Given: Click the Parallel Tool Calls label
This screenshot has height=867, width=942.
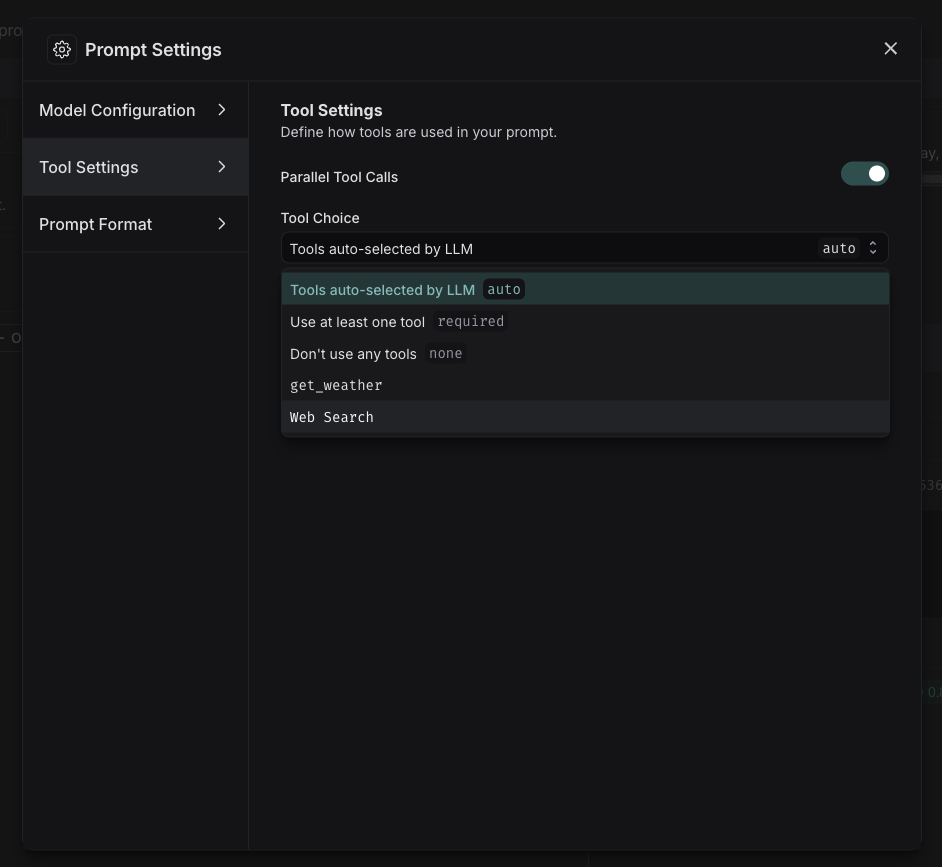Looking at the screenshot, I should coord(339,177).
